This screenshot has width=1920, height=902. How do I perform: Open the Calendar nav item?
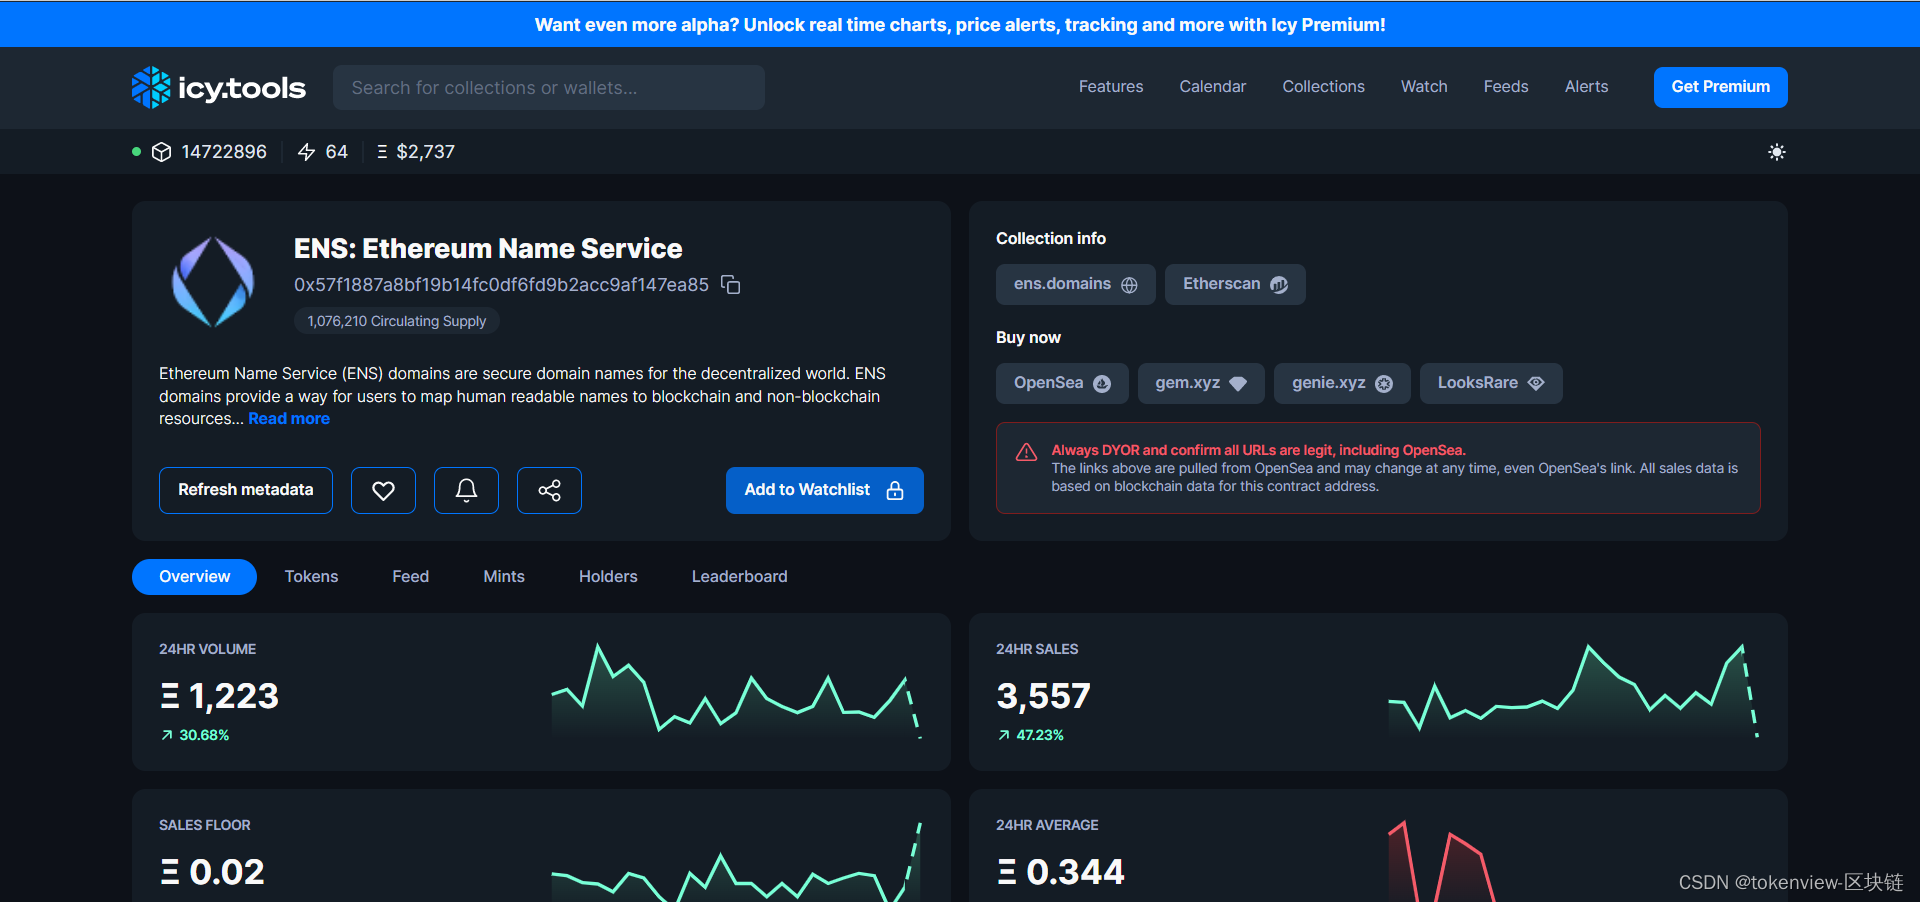point(1213,87)
